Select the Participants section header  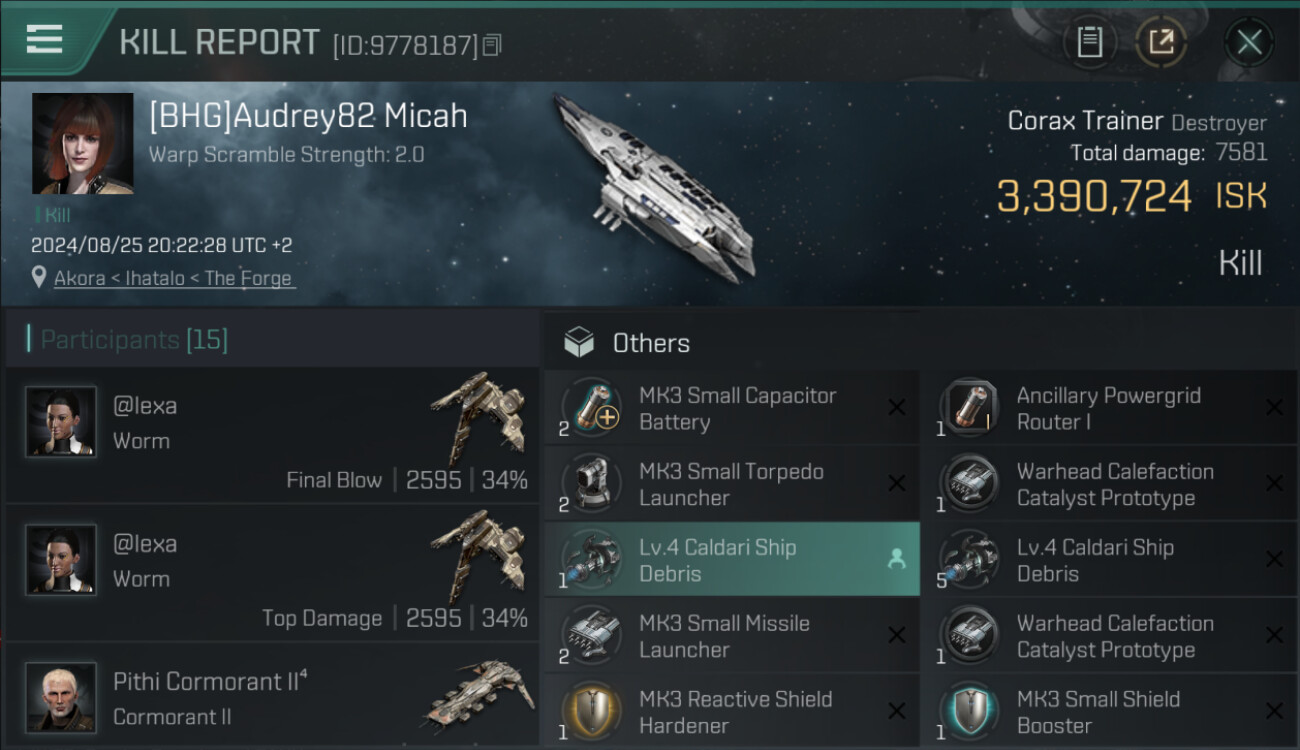coord(134,340)
